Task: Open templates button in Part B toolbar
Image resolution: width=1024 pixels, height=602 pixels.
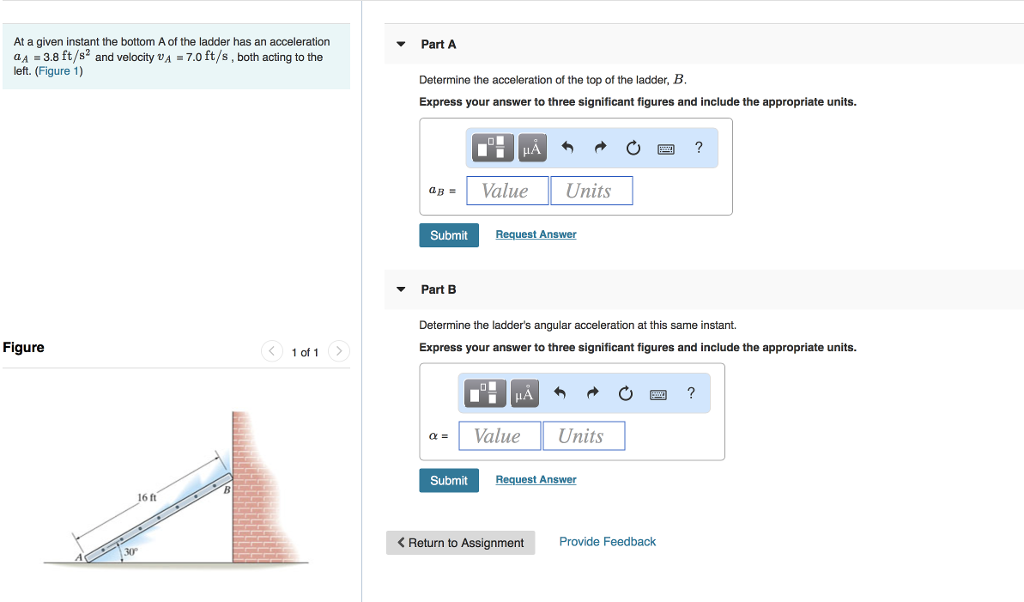Action: coord(485,394)
